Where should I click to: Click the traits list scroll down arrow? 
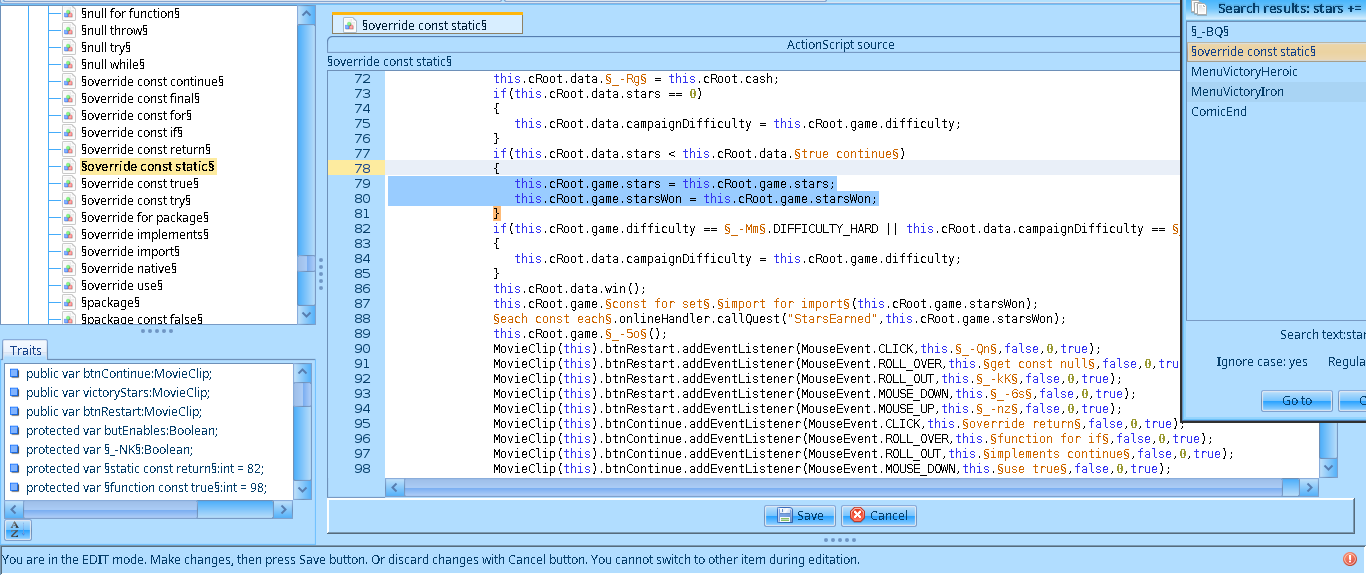pyautogui.click(x=304, y=490)
